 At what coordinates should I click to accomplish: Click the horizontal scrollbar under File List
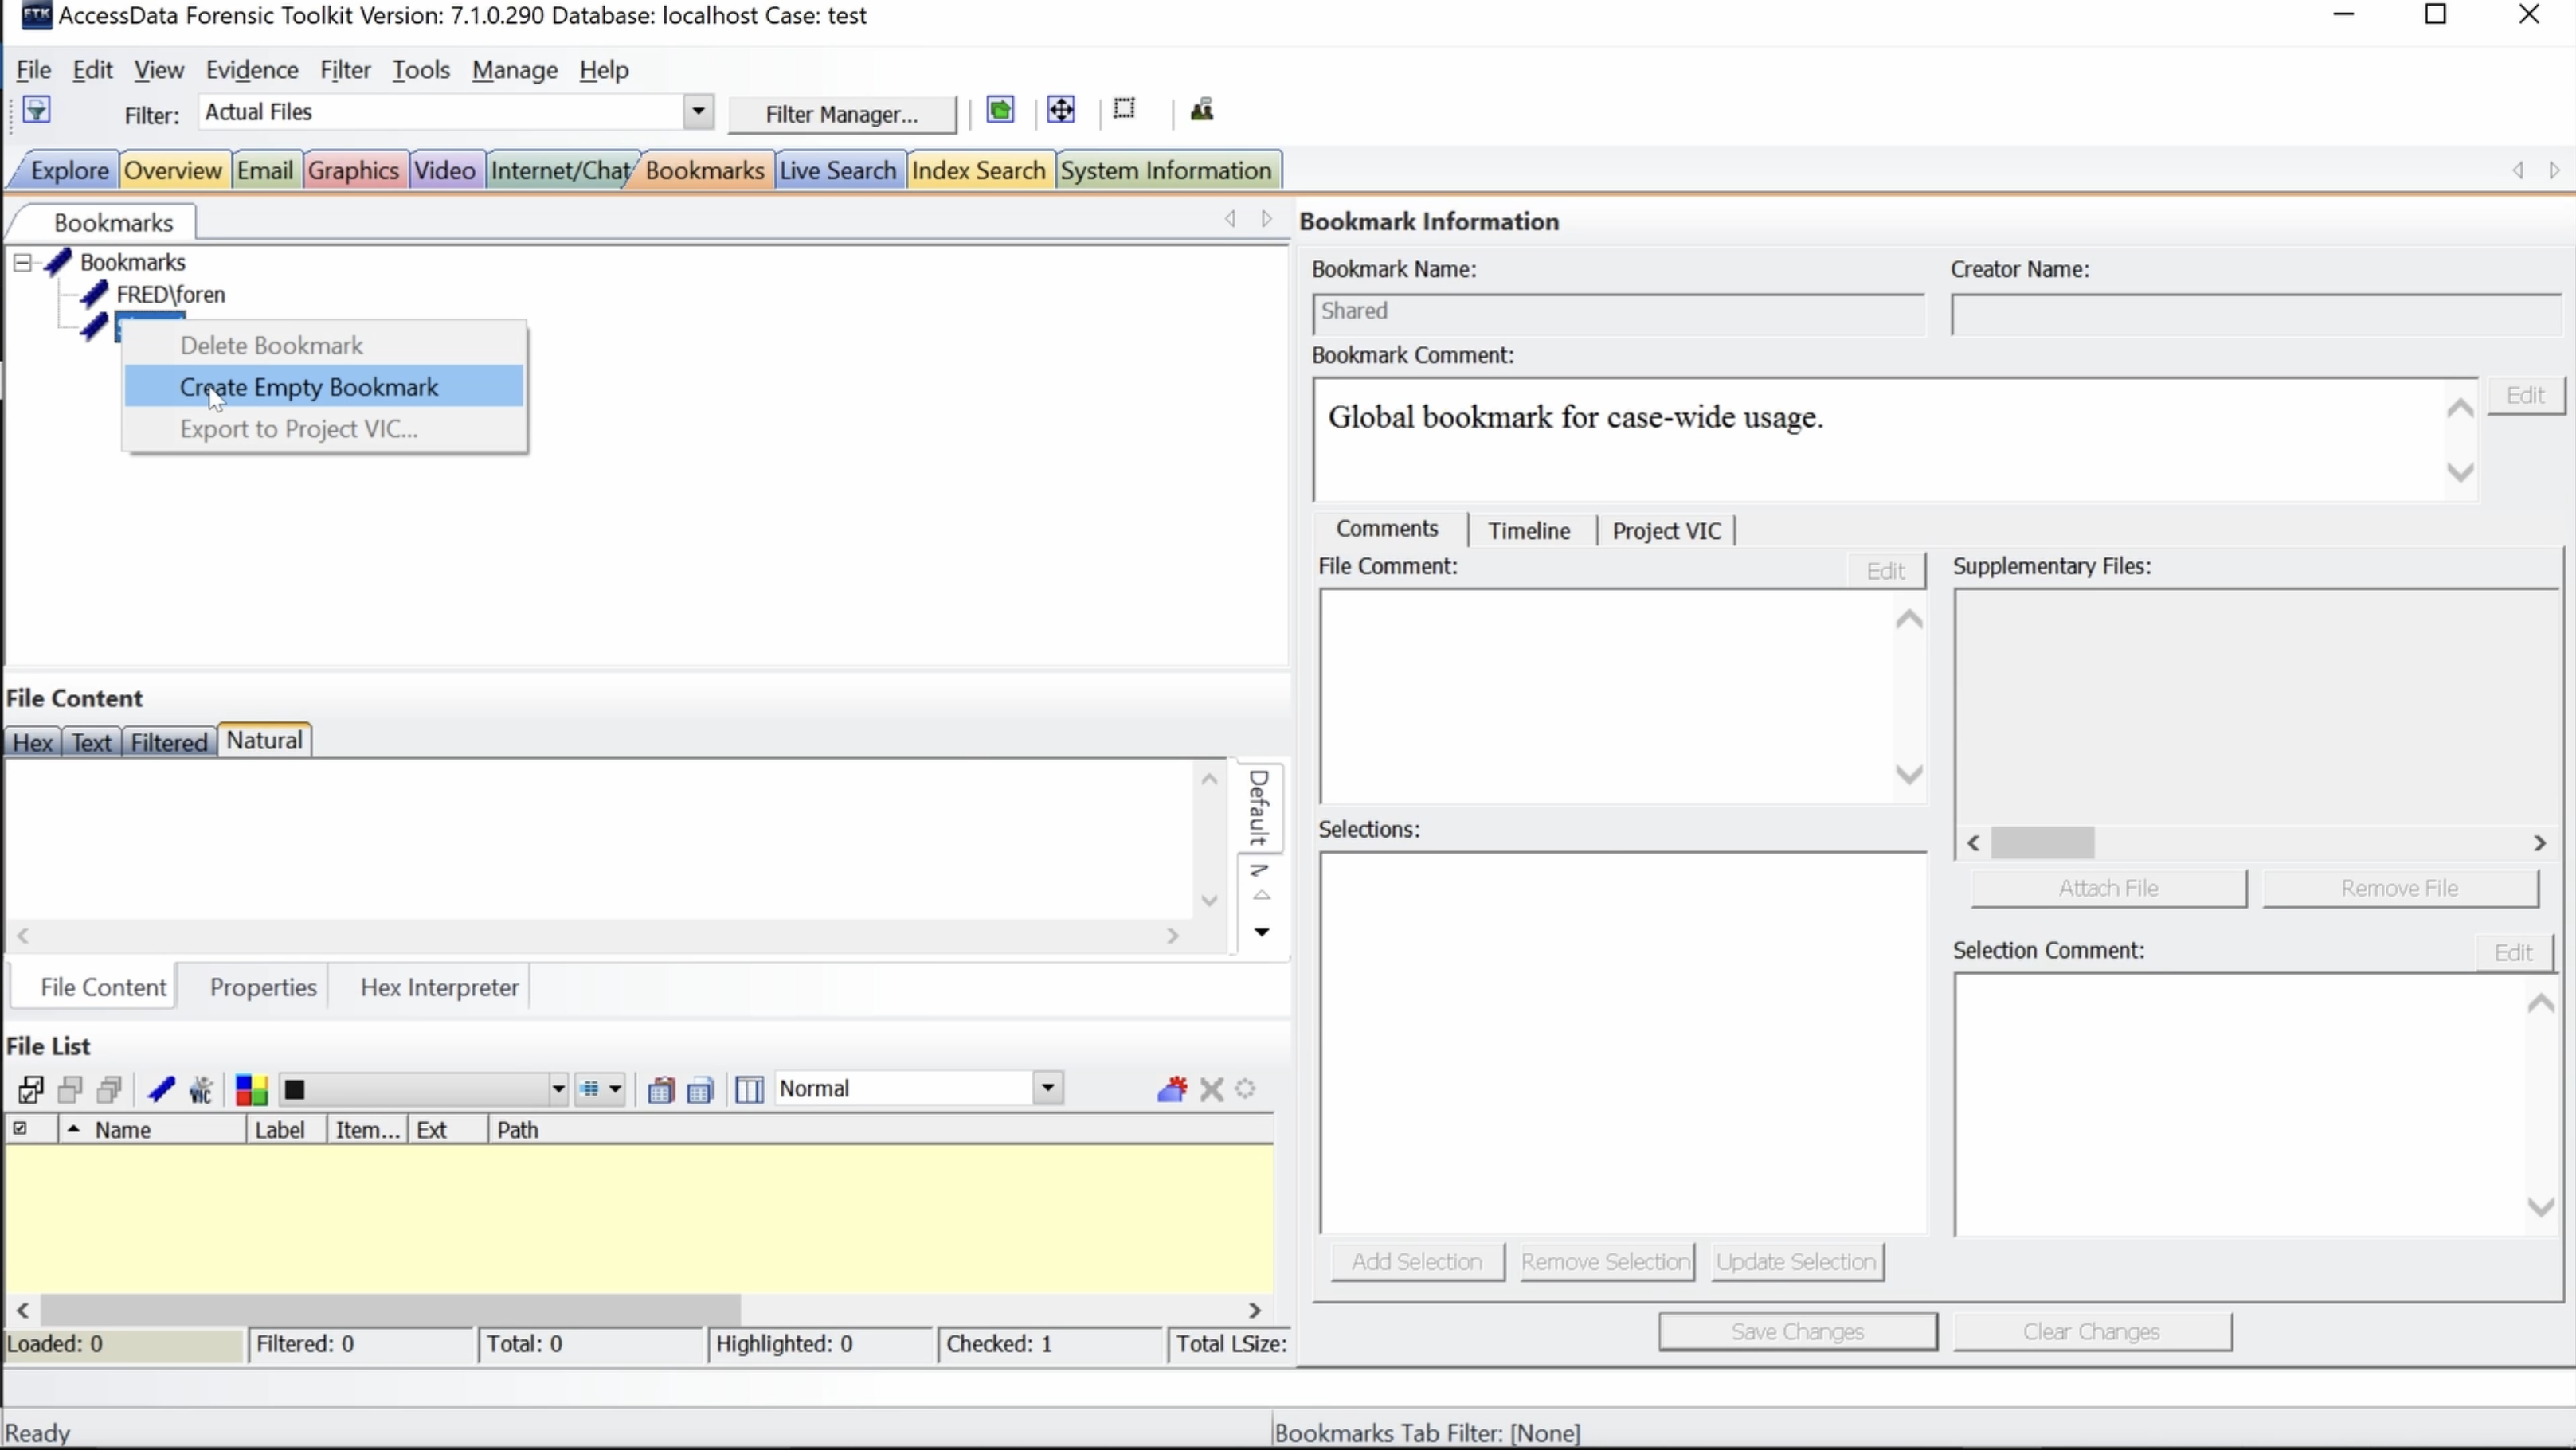639,1310
